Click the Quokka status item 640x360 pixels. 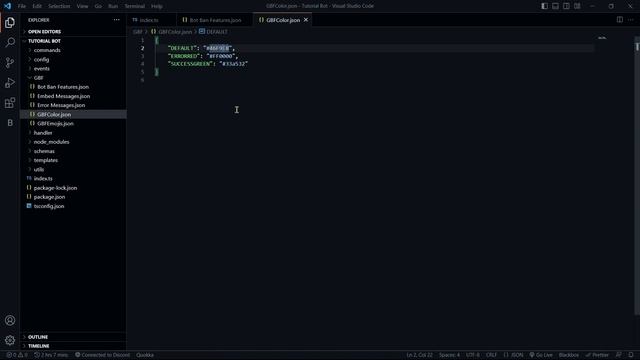click(x=145, y=355)
